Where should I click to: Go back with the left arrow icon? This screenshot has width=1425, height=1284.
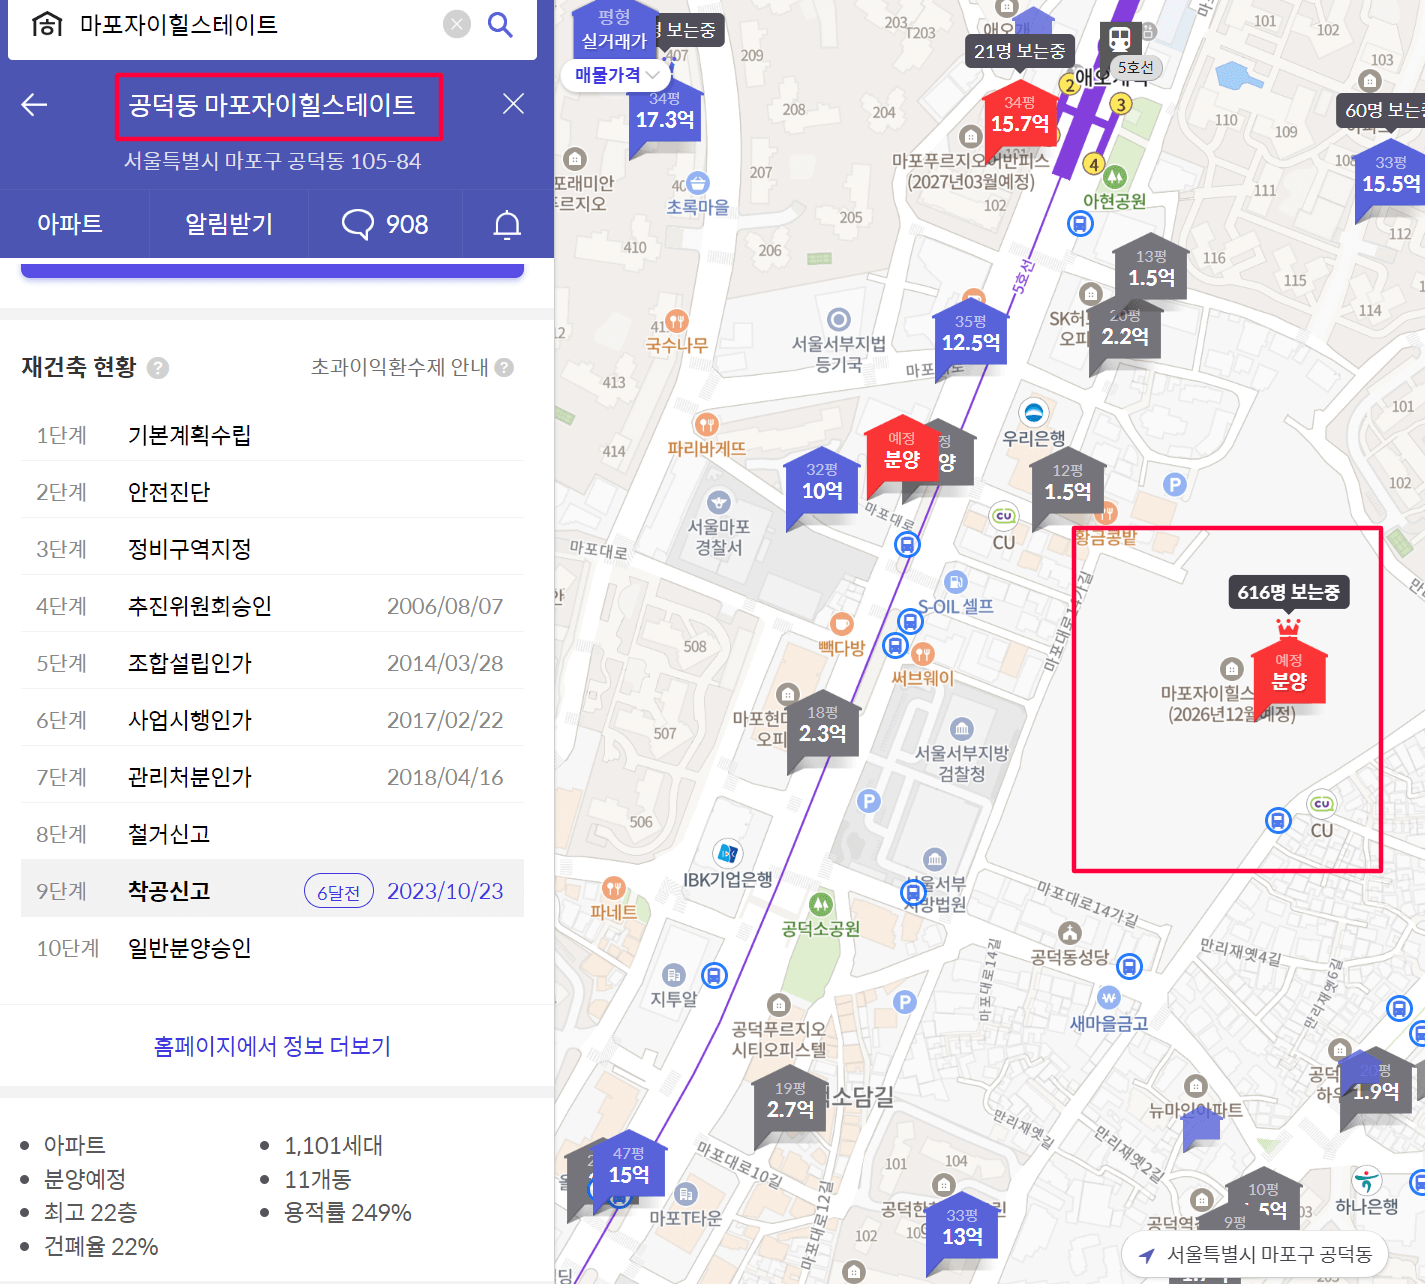click(x=34, y=104)
